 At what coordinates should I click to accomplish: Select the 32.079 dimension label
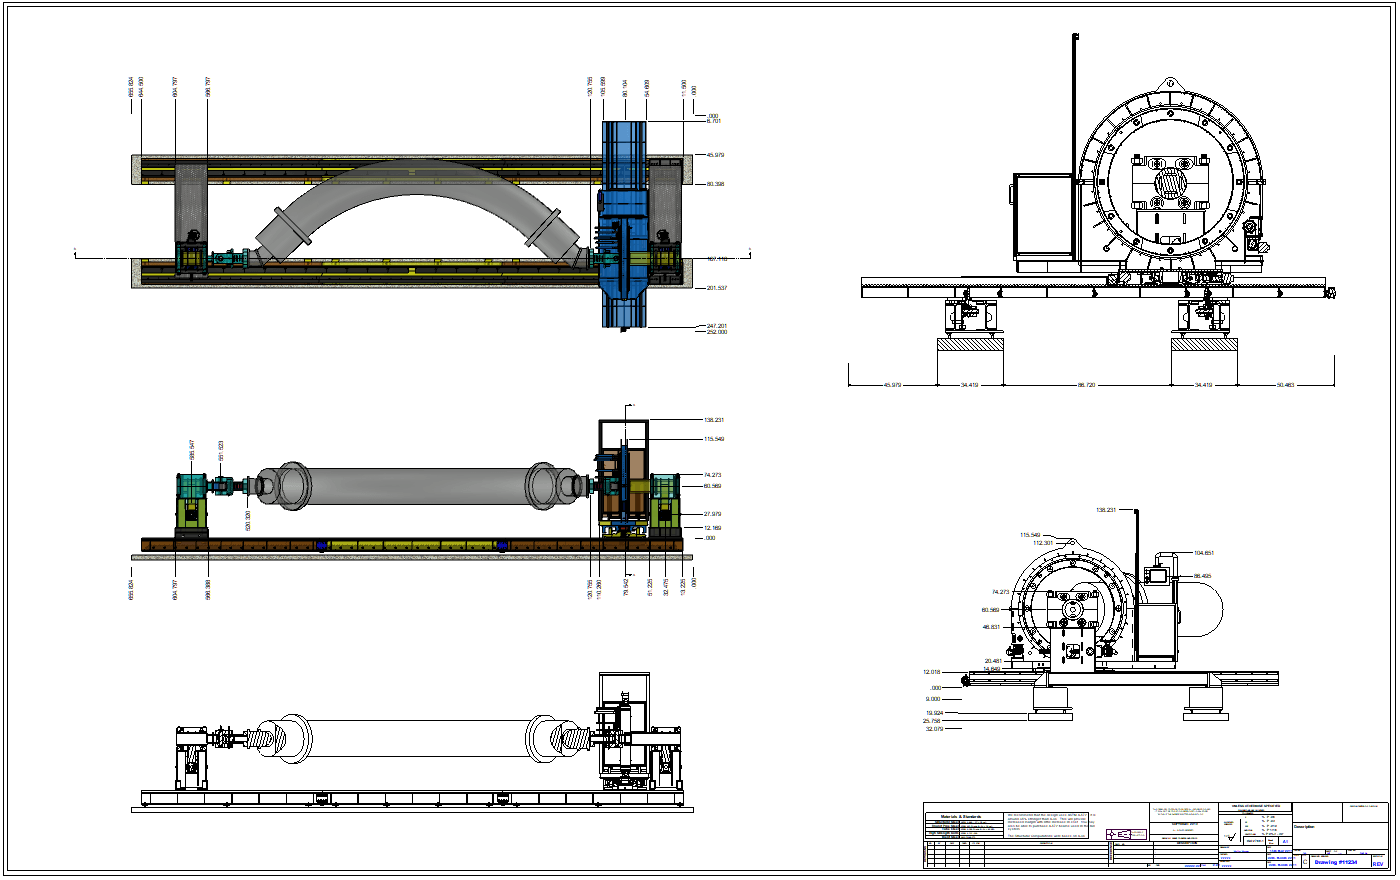934,728
